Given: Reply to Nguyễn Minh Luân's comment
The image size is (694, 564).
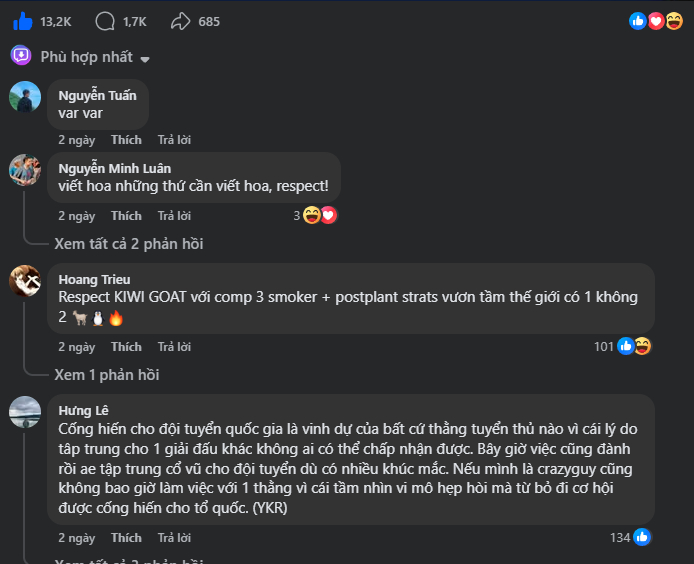Looking at the screenshot, I should (174, 216).
